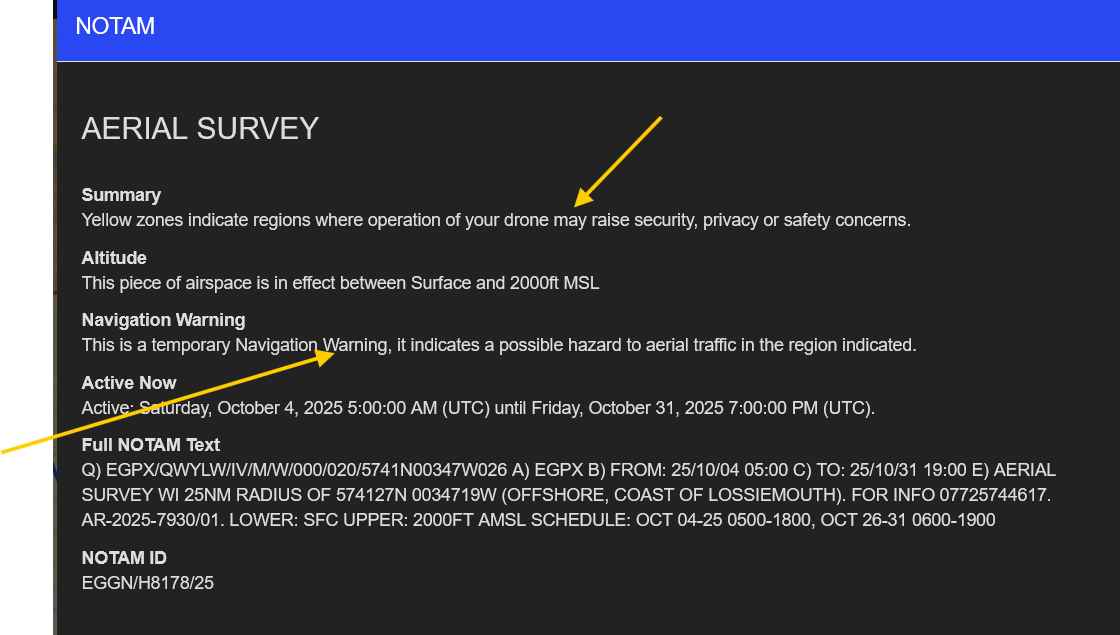Select the Full NOTAM Text label

[x=151, y=445]
